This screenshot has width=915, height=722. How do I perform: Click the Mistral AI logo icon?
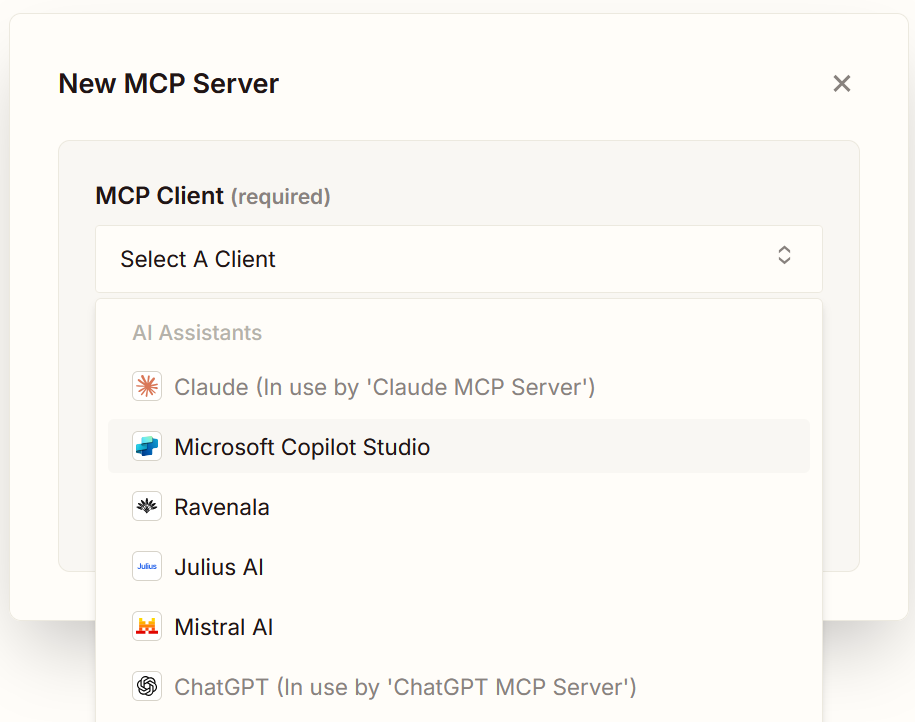[x=147, y=627]
